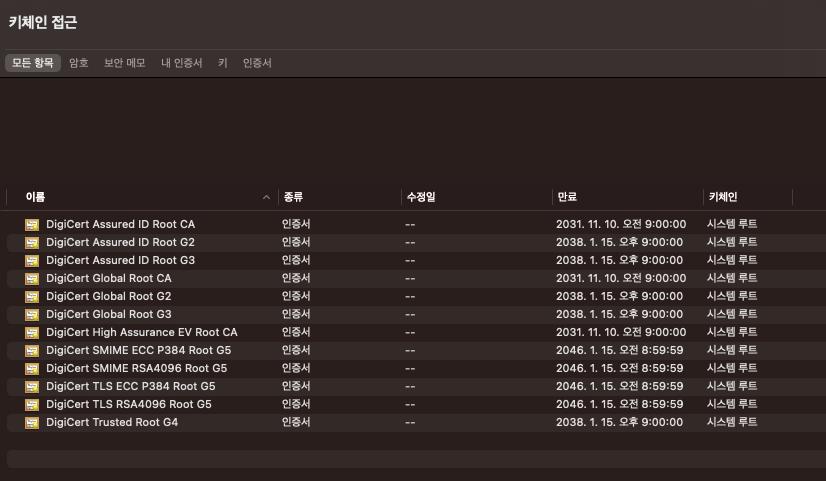Click 시스템 루트 cell of DigiCert TLS ECC P384 Root G5
826x481 pixels.
tap(732, 386)
